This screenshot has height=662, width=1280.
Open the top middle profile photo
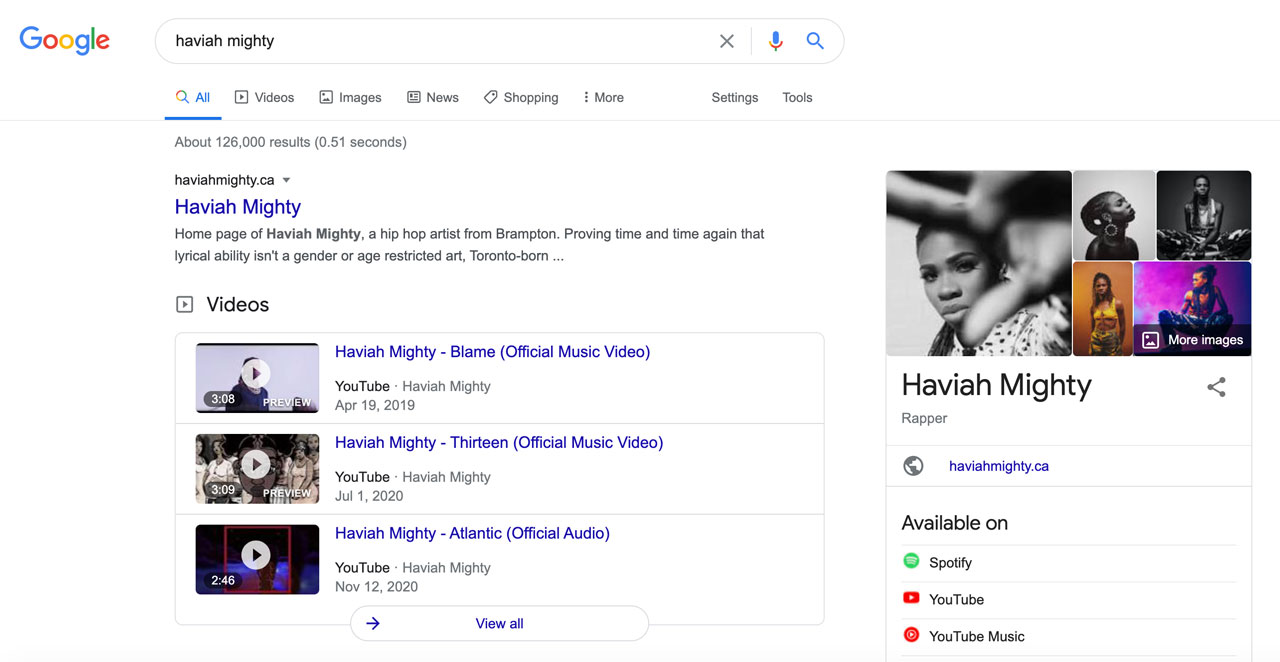click(x=1114, y=215)
